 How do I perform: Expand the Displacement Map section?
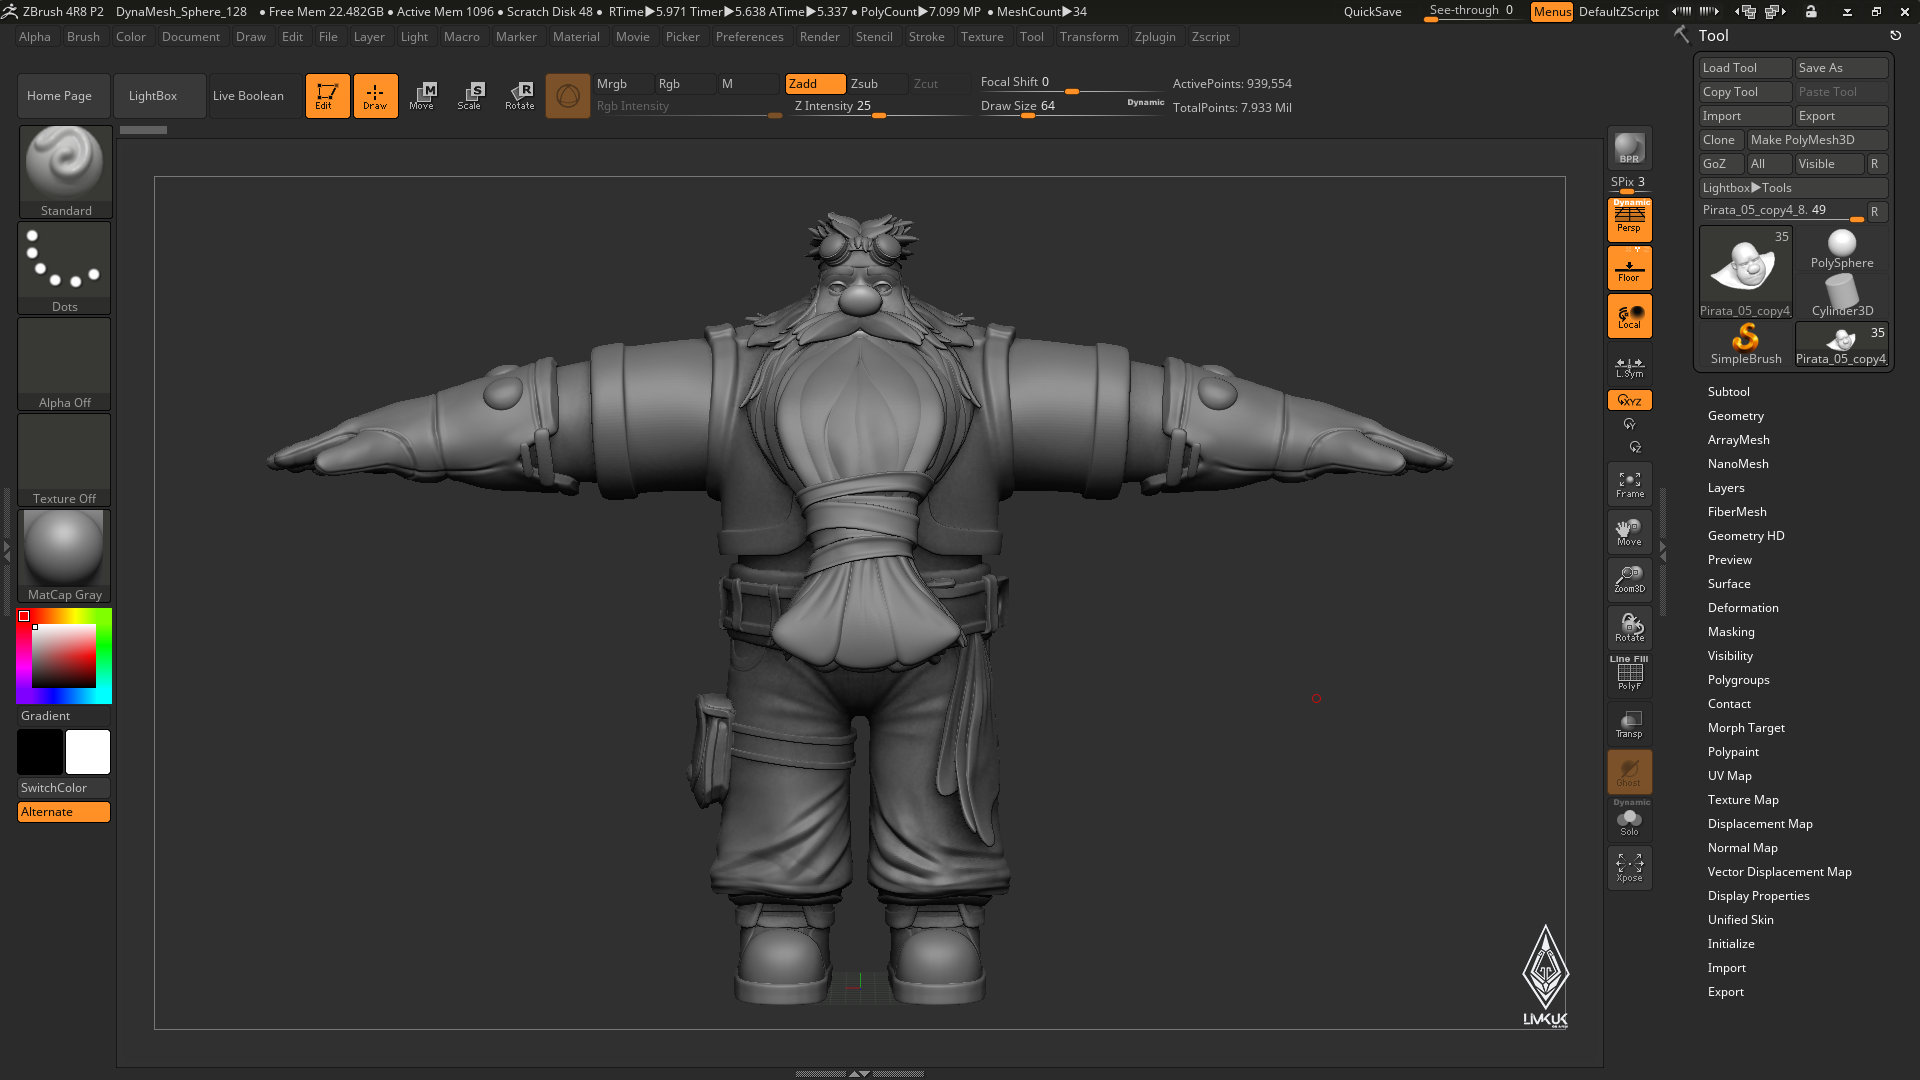coord(1760,824)
